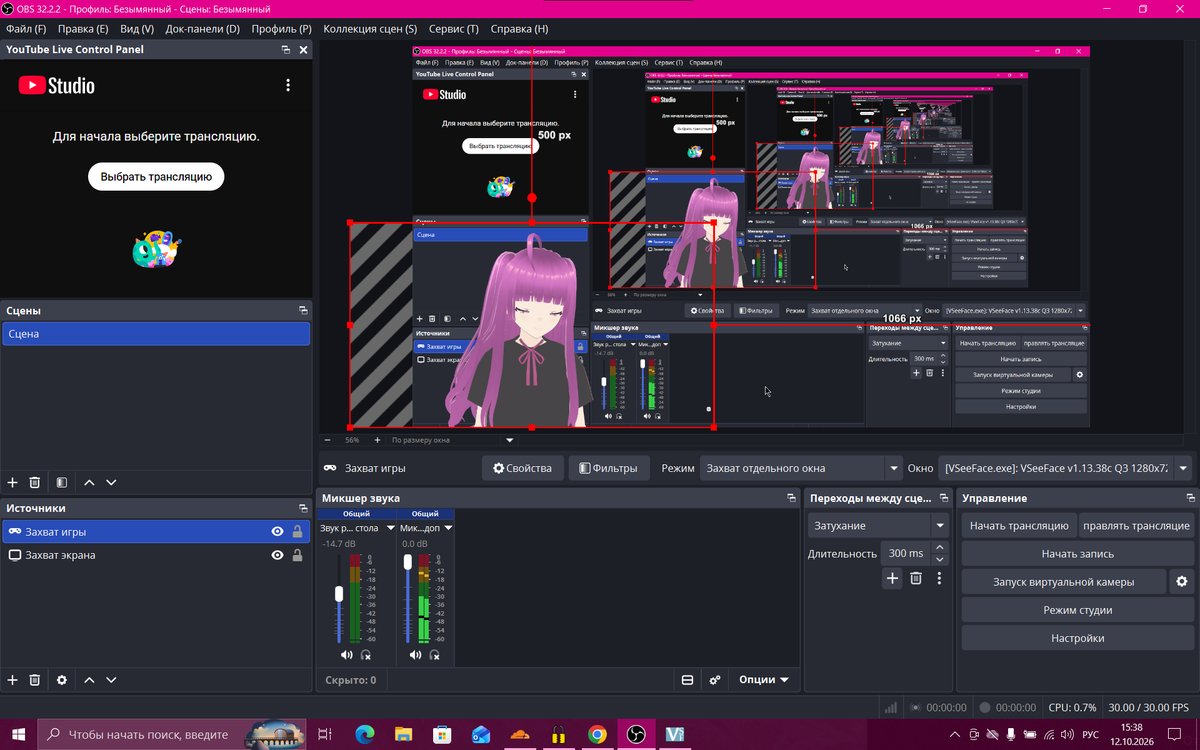Zoom in the preview with plus icon
Screen dimensions: 1200x750
point(377,440)
